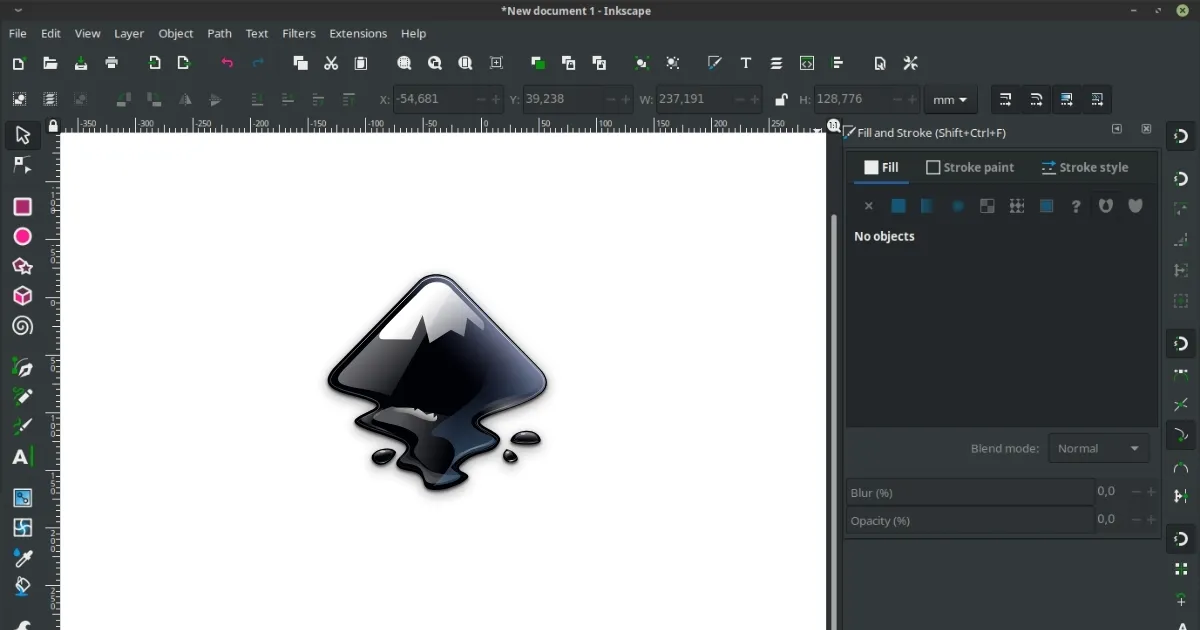Open window menu arrow in title bar
This screenshot has width=1200, height=630.
(x=18, y=10)
